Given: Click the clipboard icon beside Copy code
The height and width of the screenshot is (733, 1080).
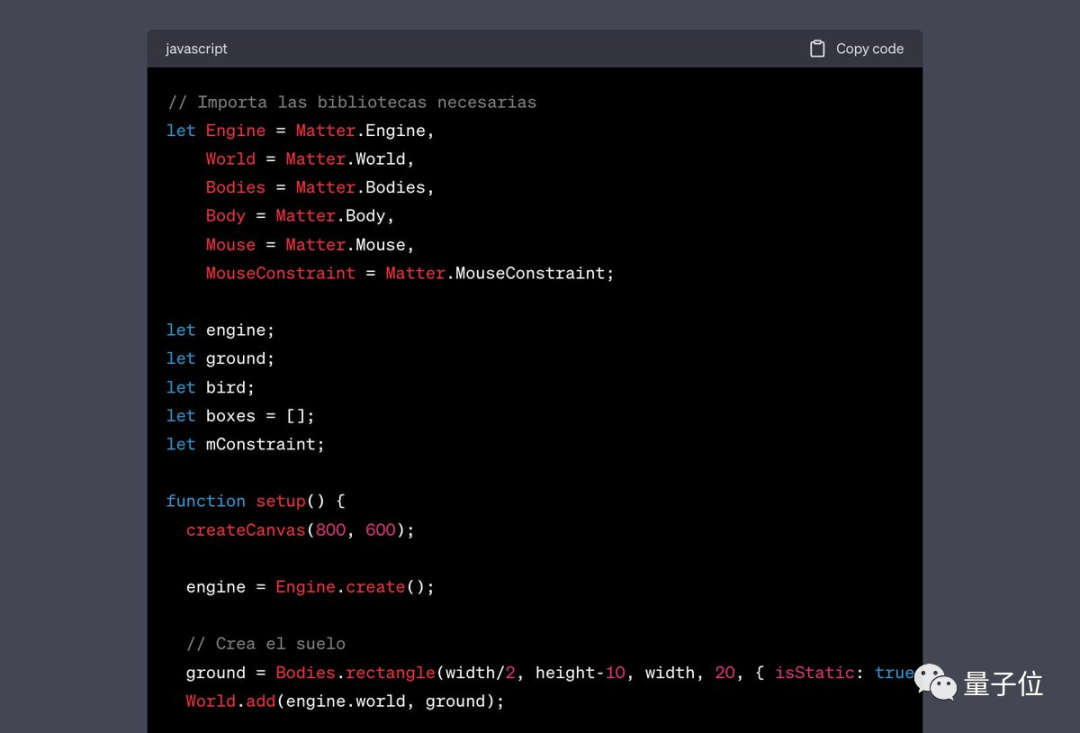Looking at the screenshot, I should coord(817,49).
